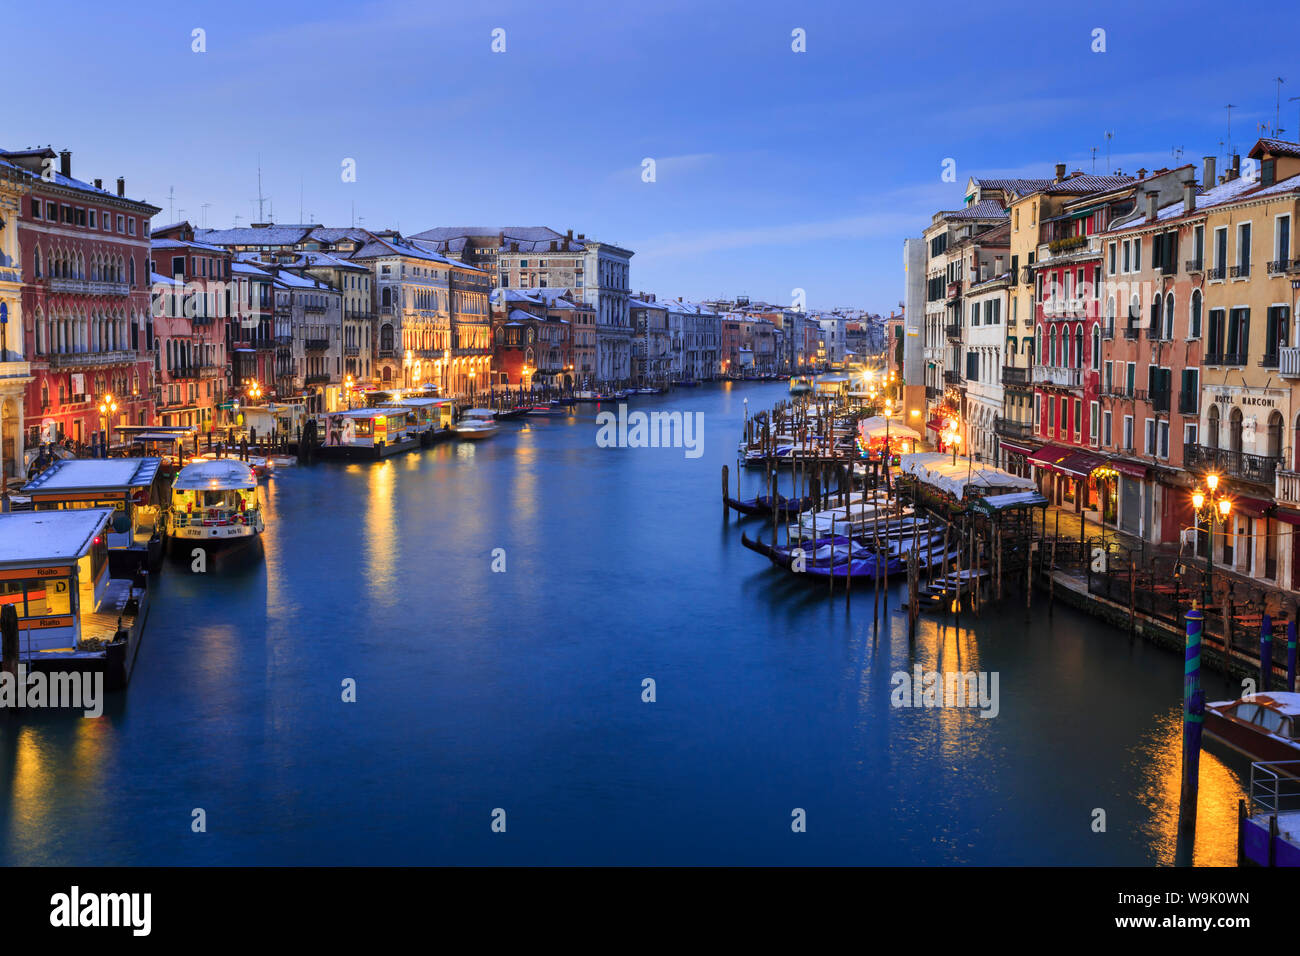The width and height of the screenshot is (1300, 956).
Task: Open the www.alamy.com link
Action: coord(1183,925)
